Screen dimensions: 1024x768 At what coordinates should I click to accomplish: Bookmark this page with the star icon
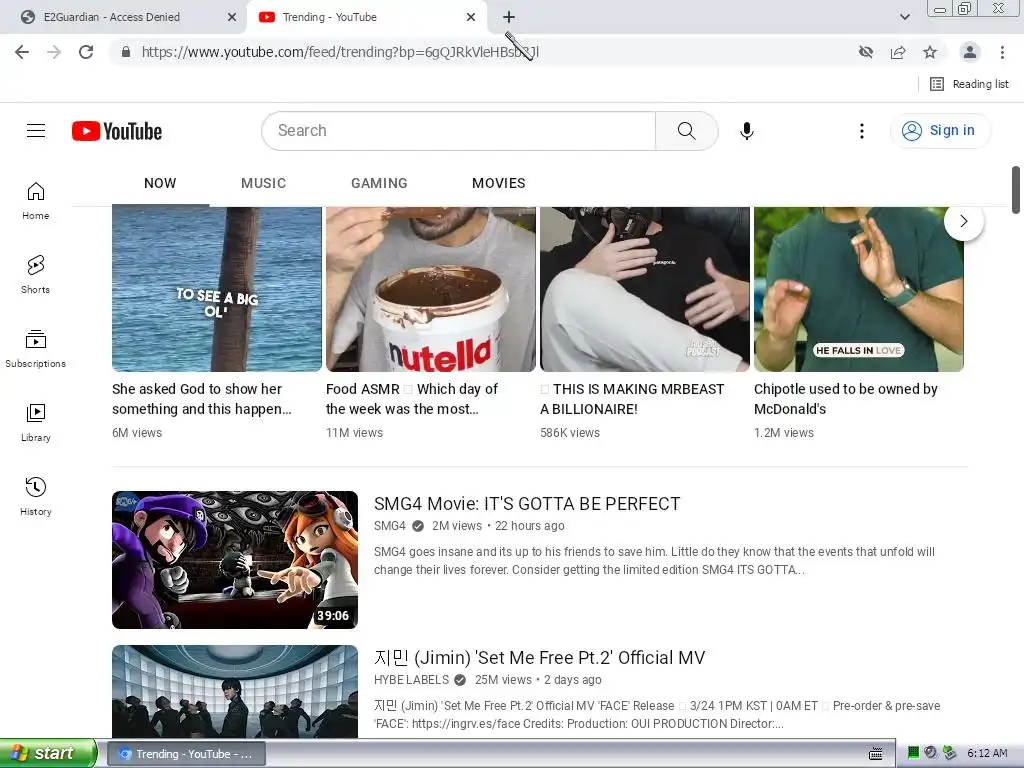tap(930, 52)
